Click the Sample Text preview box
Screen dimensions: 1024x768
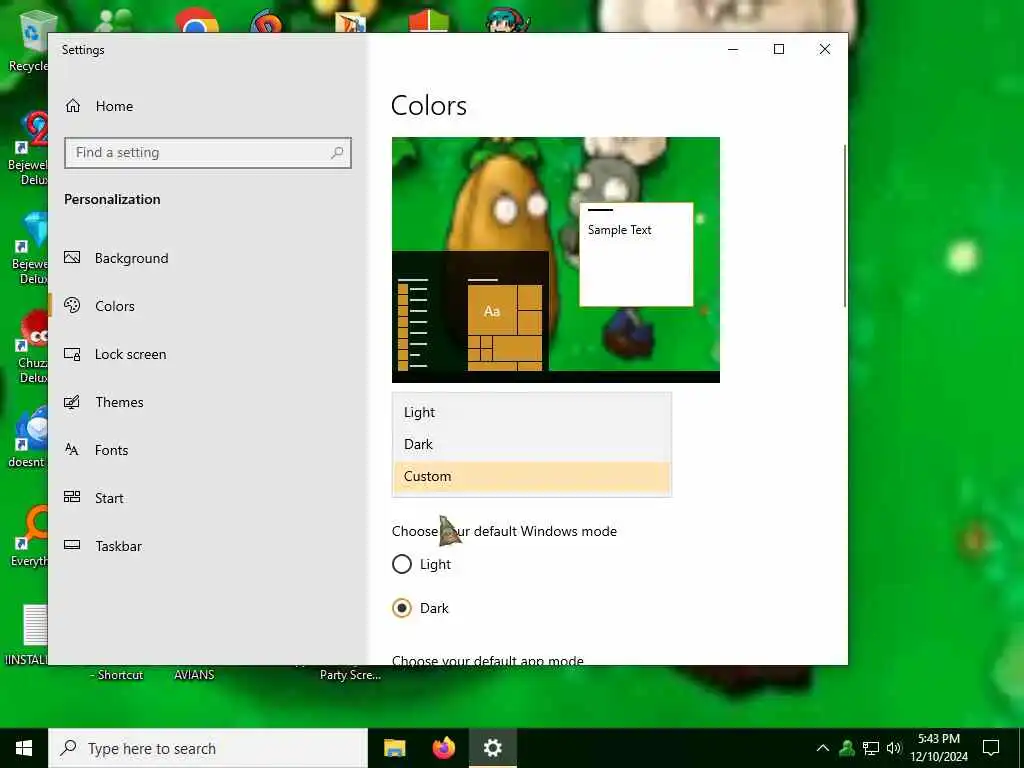636,254
